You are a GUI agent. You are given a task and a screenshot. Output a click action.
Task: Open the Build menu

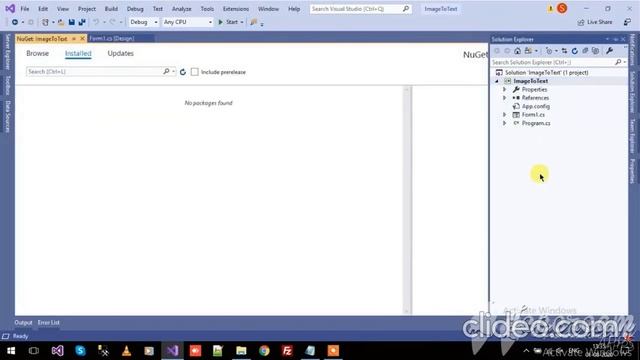(x=111, y=9)
